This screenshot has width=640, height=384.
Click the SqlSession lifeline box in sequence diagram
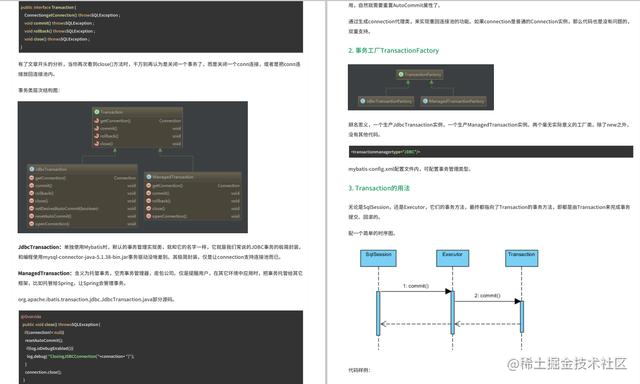click(x=378, y=258)
